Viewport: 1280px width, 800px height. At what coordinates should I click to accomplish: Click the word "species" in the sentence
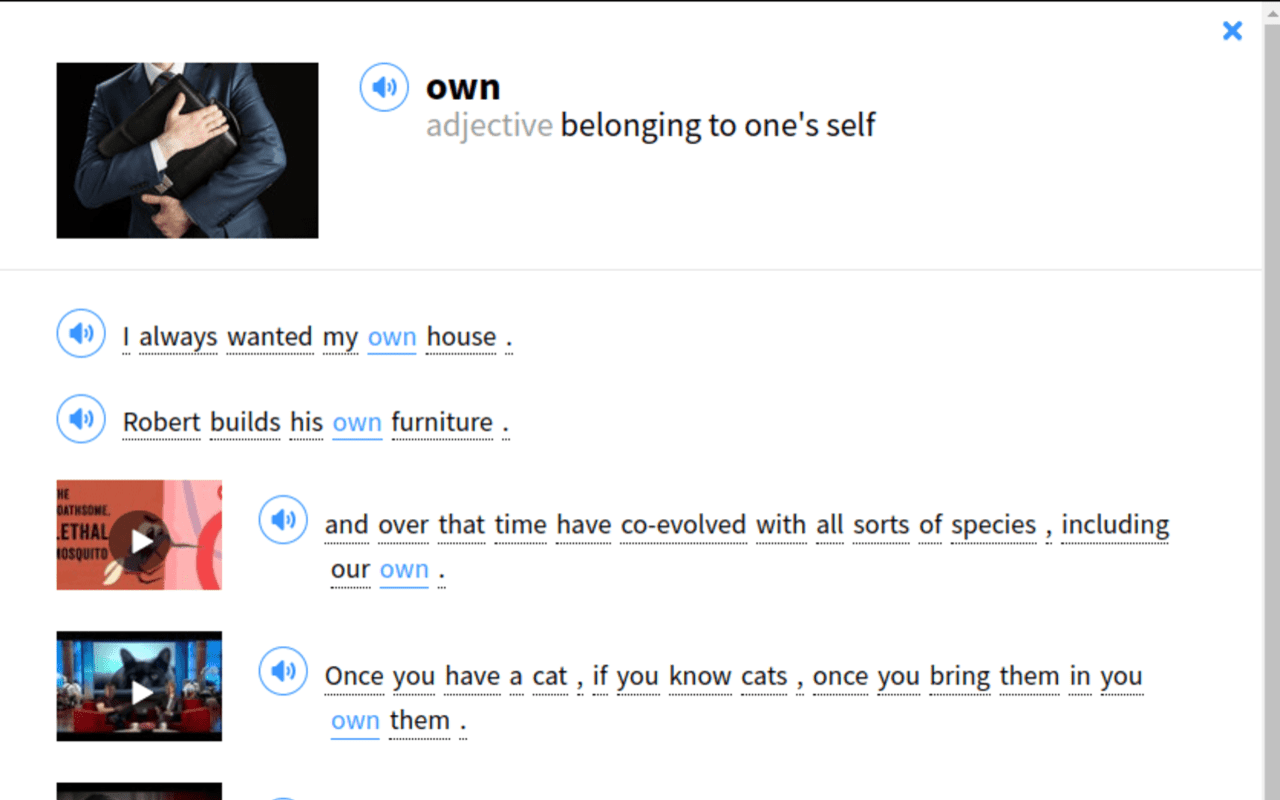coord(993,525)
